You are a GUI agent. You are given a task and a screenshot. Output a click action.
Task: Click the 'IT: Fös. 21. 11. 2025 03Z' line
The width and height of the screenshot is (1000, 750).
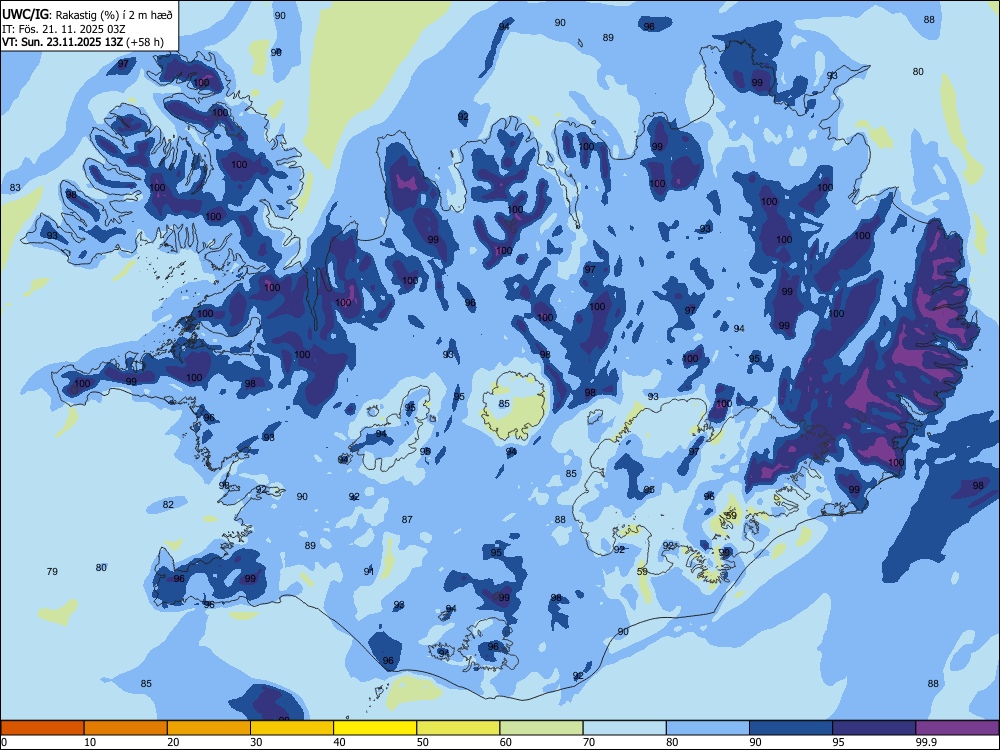tap(64, 29)
